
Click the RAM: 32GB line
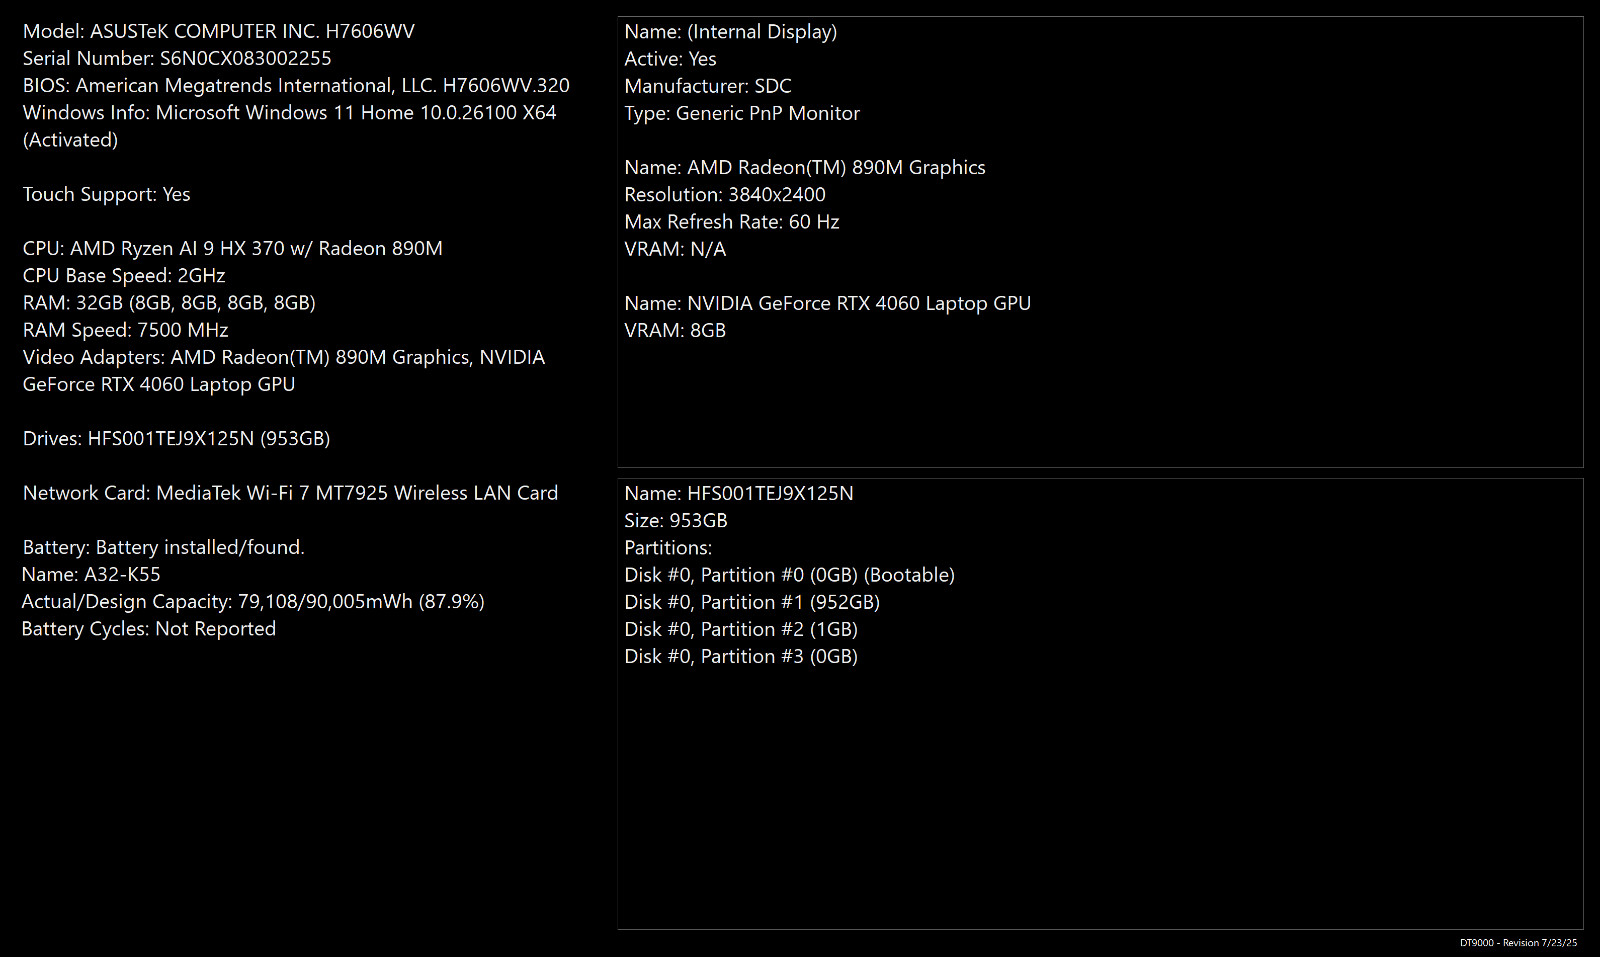169,303
